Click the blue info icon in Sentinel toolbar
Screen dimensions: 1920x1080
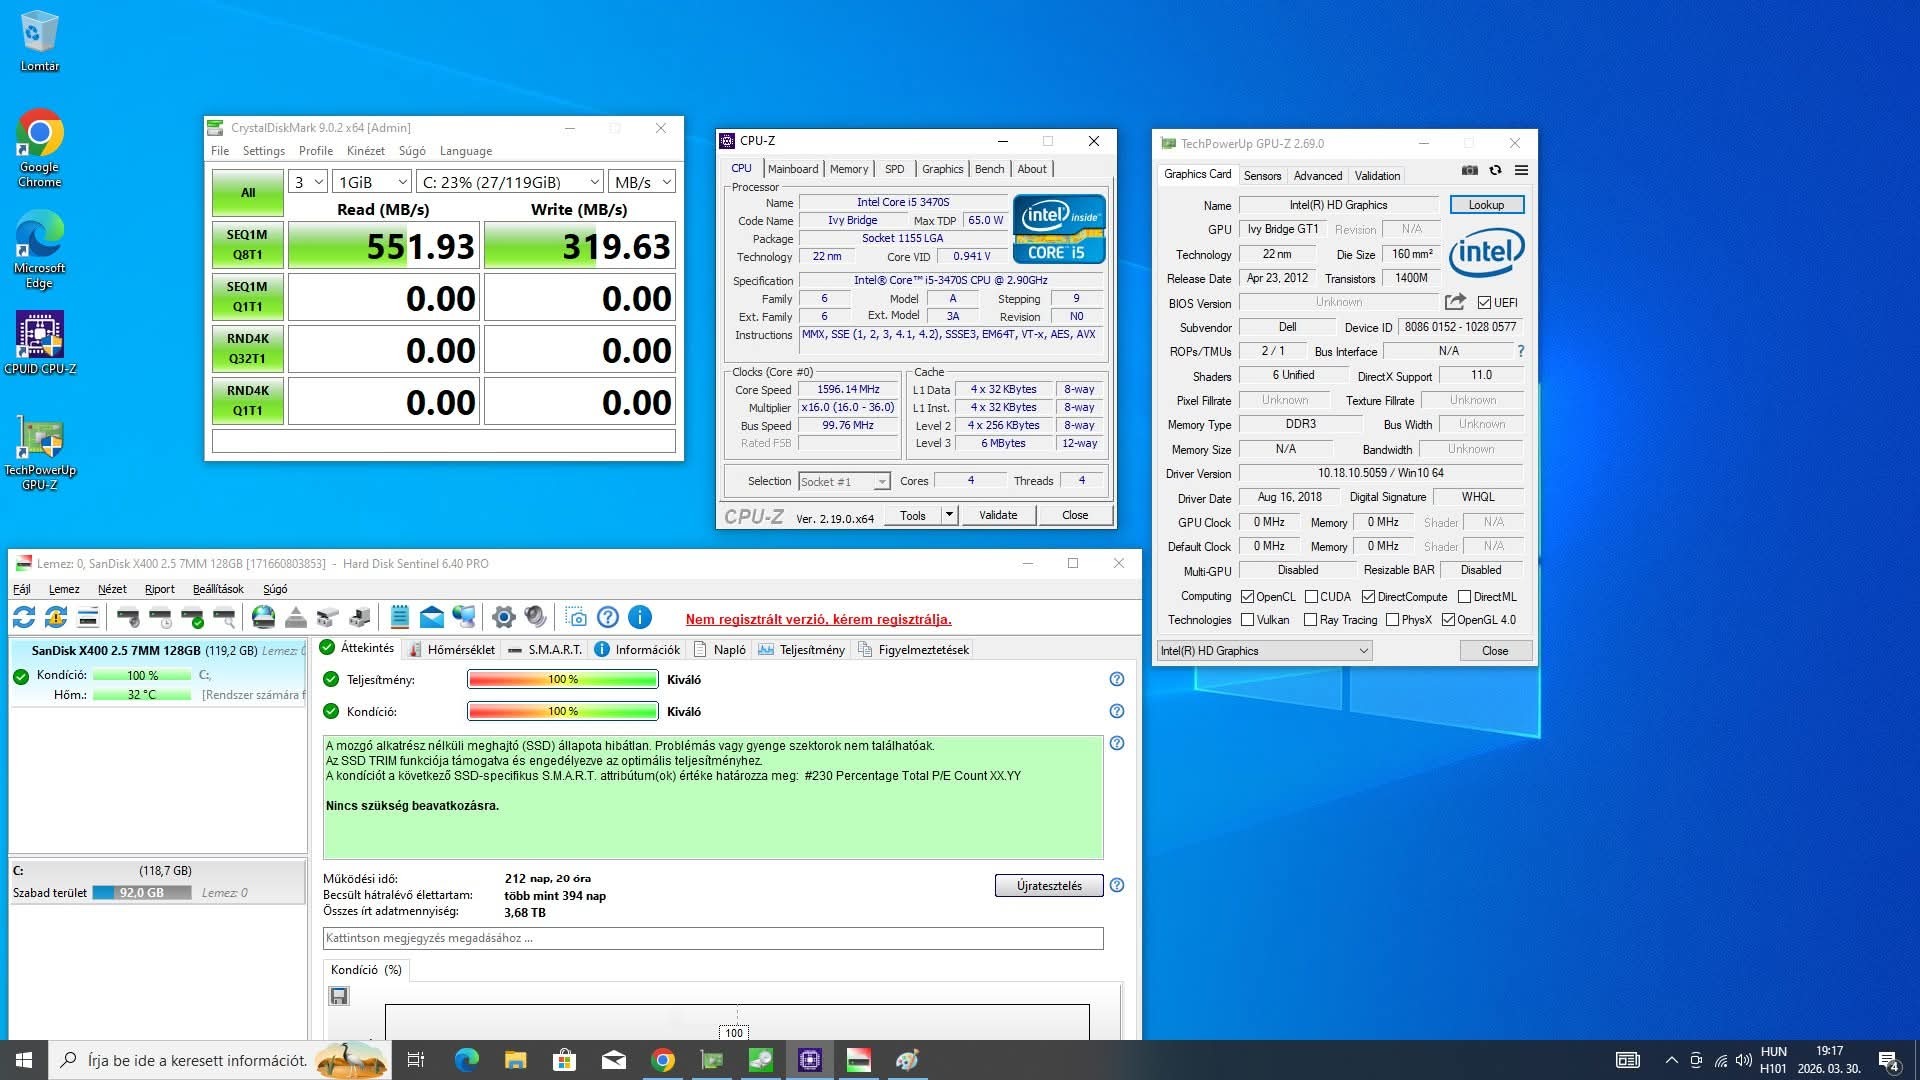click(640, 617)
